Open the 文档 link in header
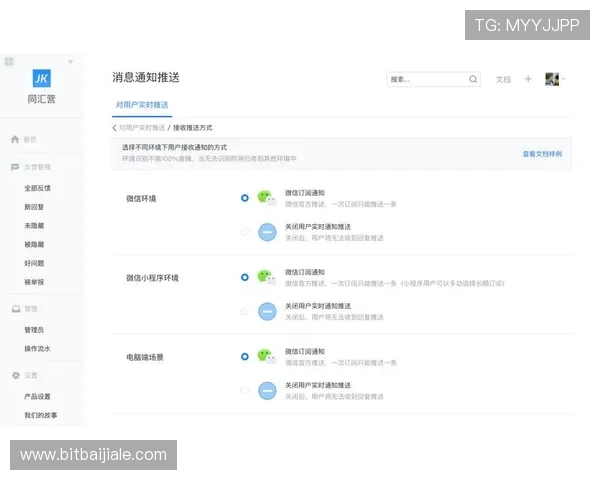Screen dimensions: 600x480 point(503,79)
